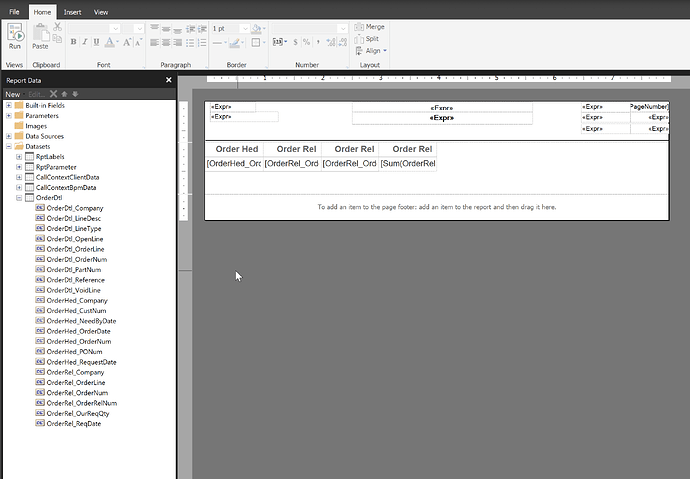This screenshot has height=479, width=690.
Task: Click the delete X icon in Report Data
Action: click(x=53, y=94)
